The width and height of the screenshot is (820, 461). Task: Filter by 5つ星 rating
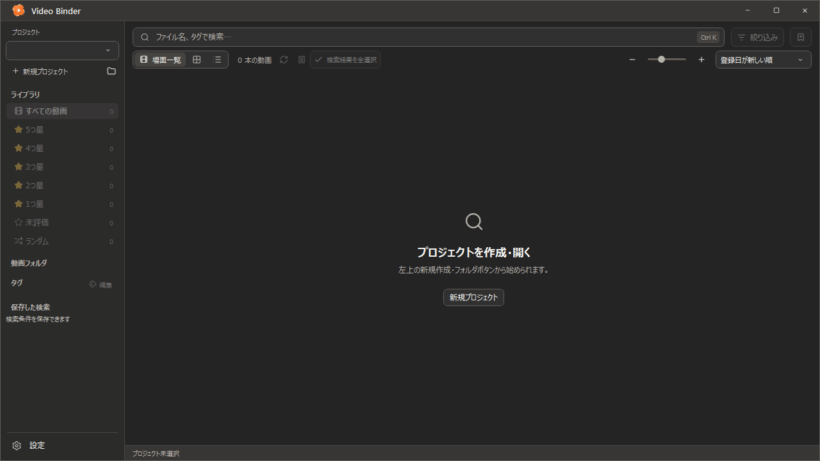[x=62, y=130]
